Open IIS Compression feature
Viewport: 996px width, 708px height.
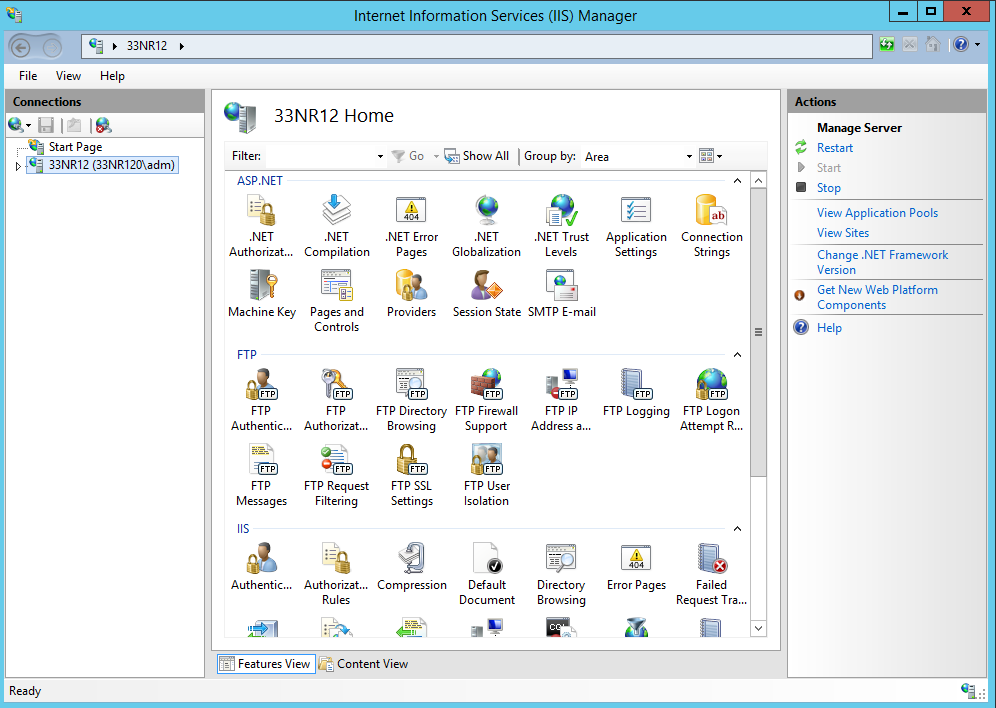coord(412,566)
